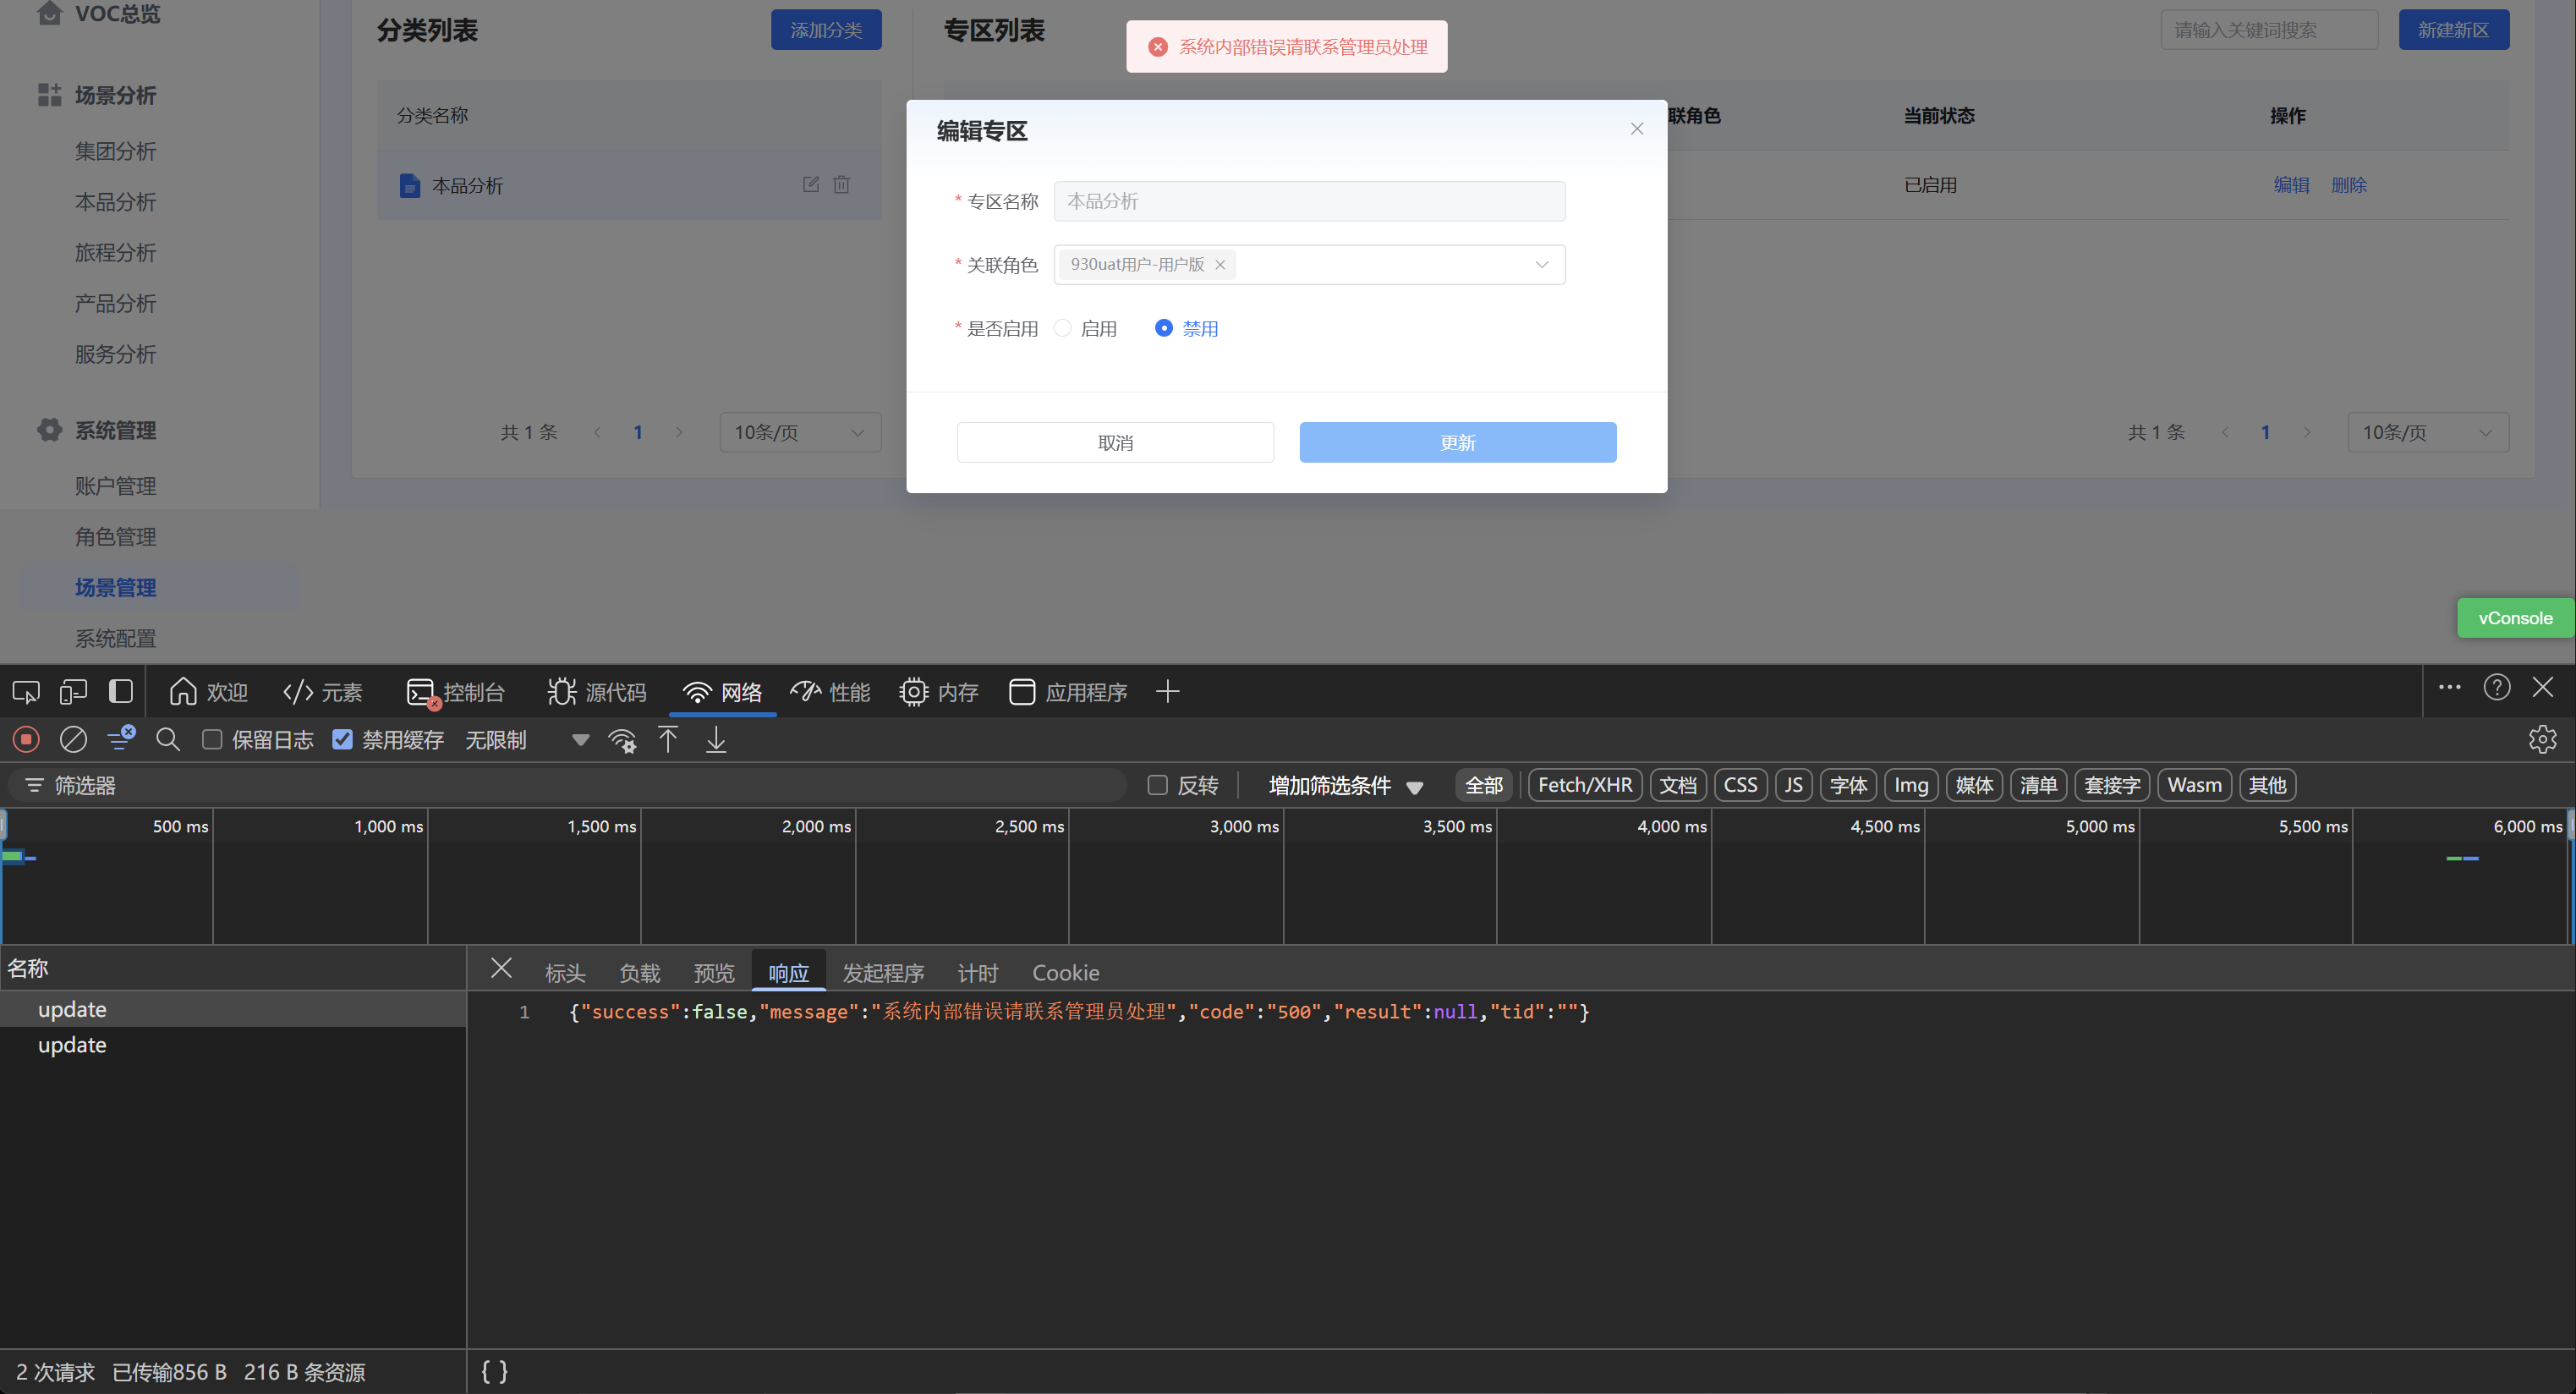Click the record network log icon

[x=26, y=740]
